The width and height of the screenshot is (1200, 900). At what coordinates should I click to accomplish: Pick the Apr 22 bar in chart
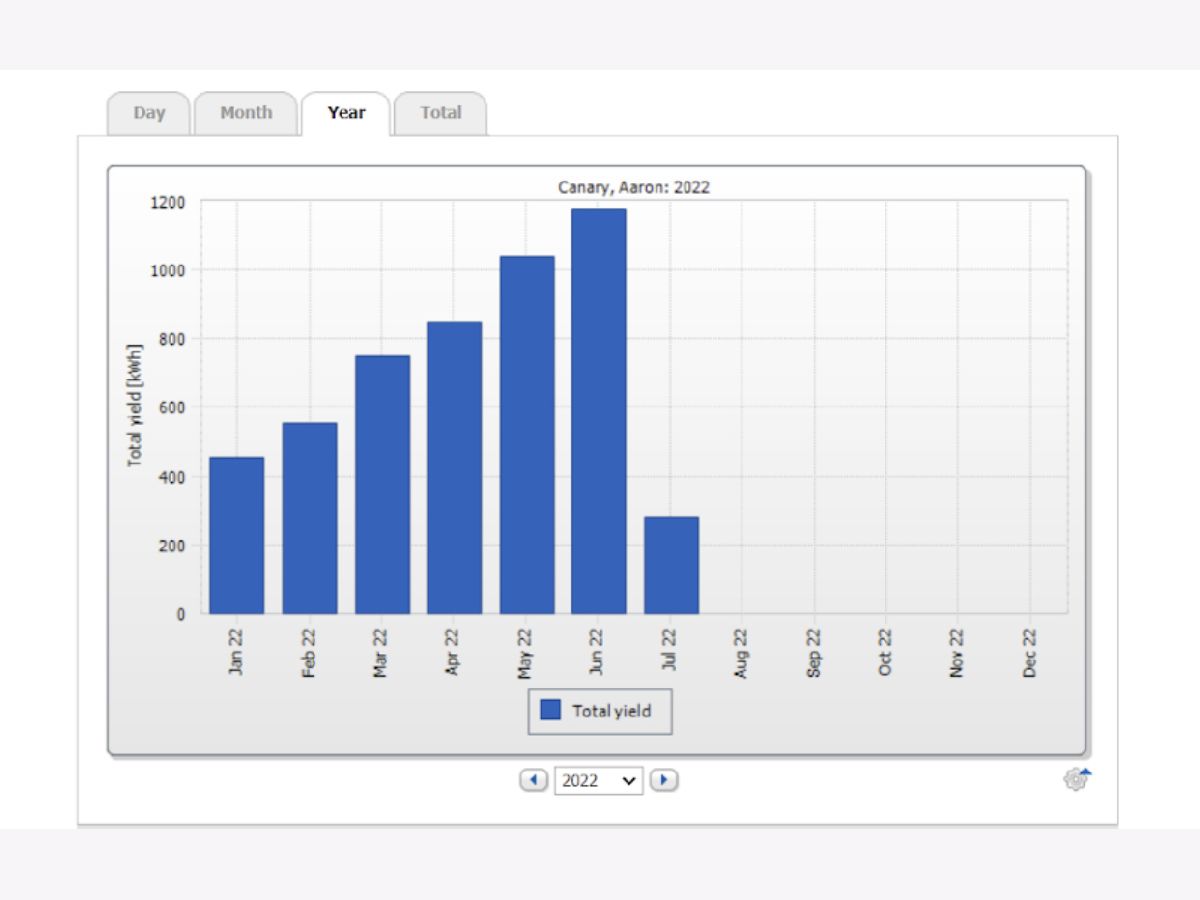pos(454,467)
